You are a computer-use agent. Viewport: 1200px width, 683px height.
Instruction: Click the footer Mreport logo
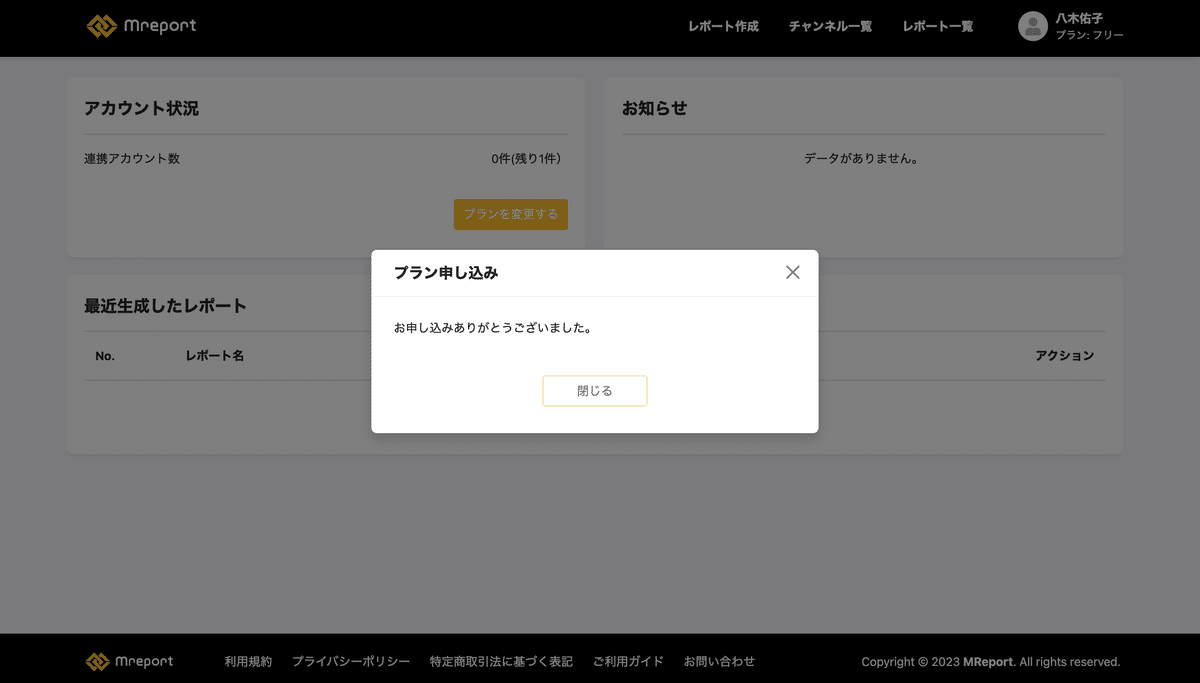pyautogui.click(x=130, y=661)
